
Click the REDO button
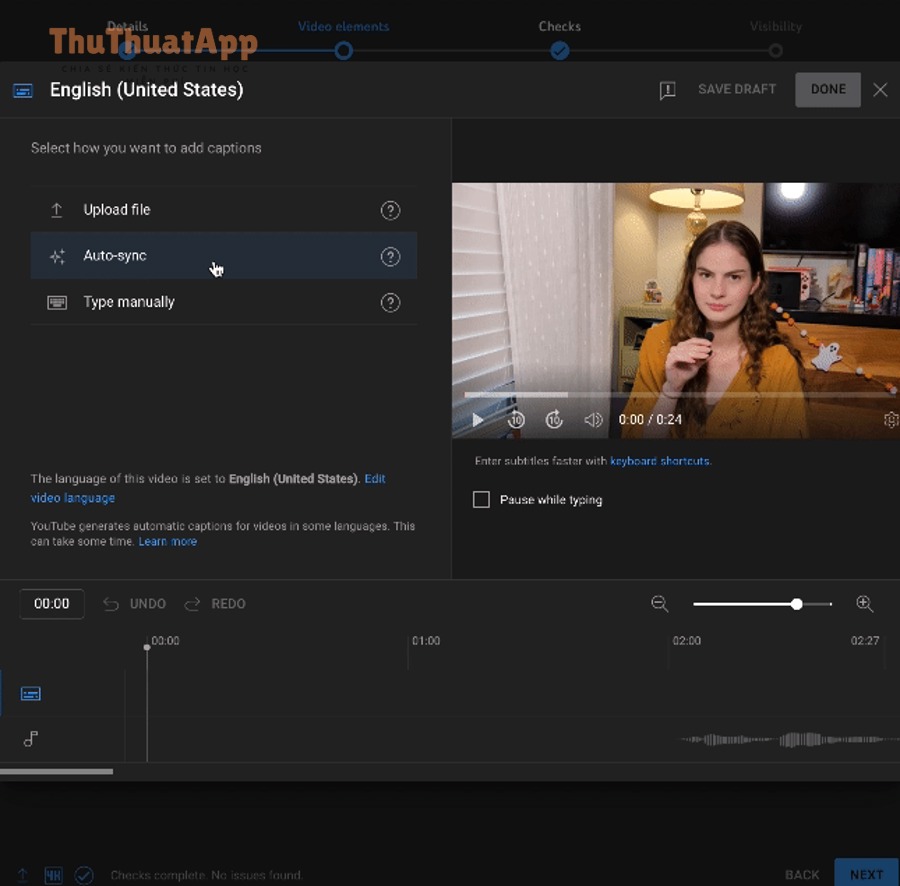point(215,604)
